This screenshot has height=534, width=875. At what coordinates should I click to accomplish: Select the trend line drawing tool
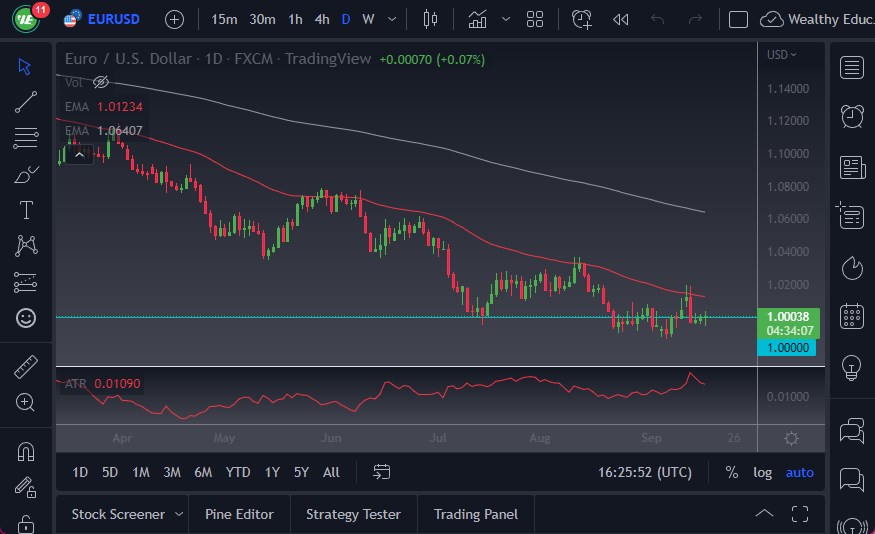26,101
